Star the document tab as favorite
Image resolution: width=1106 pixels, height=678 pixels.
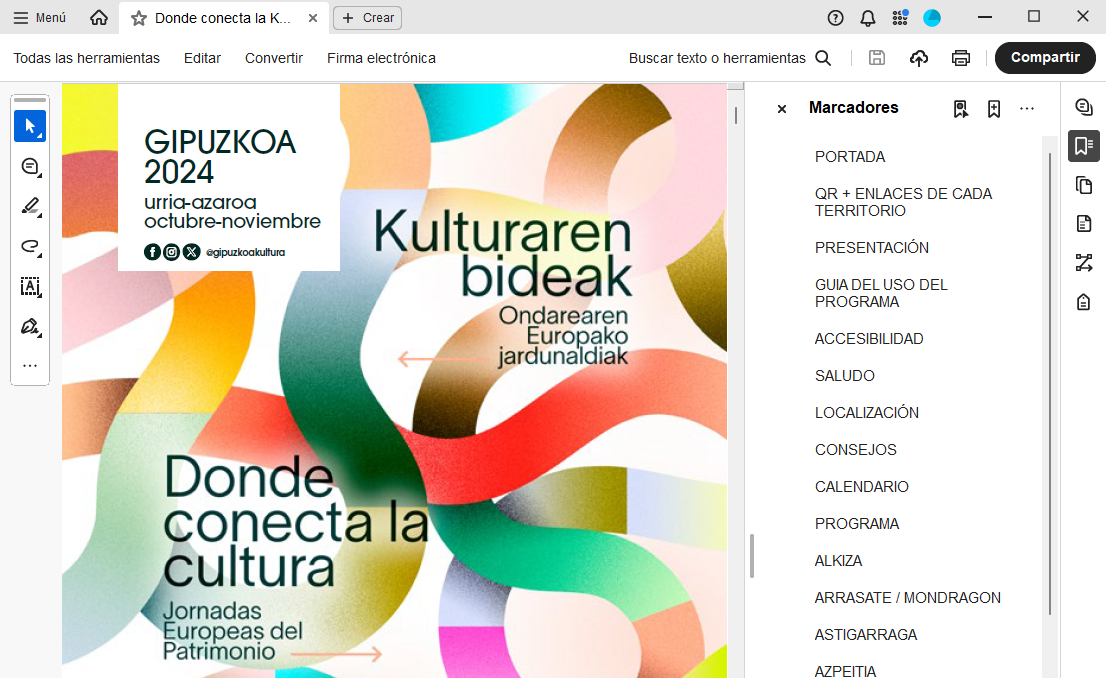coord(139,18)
